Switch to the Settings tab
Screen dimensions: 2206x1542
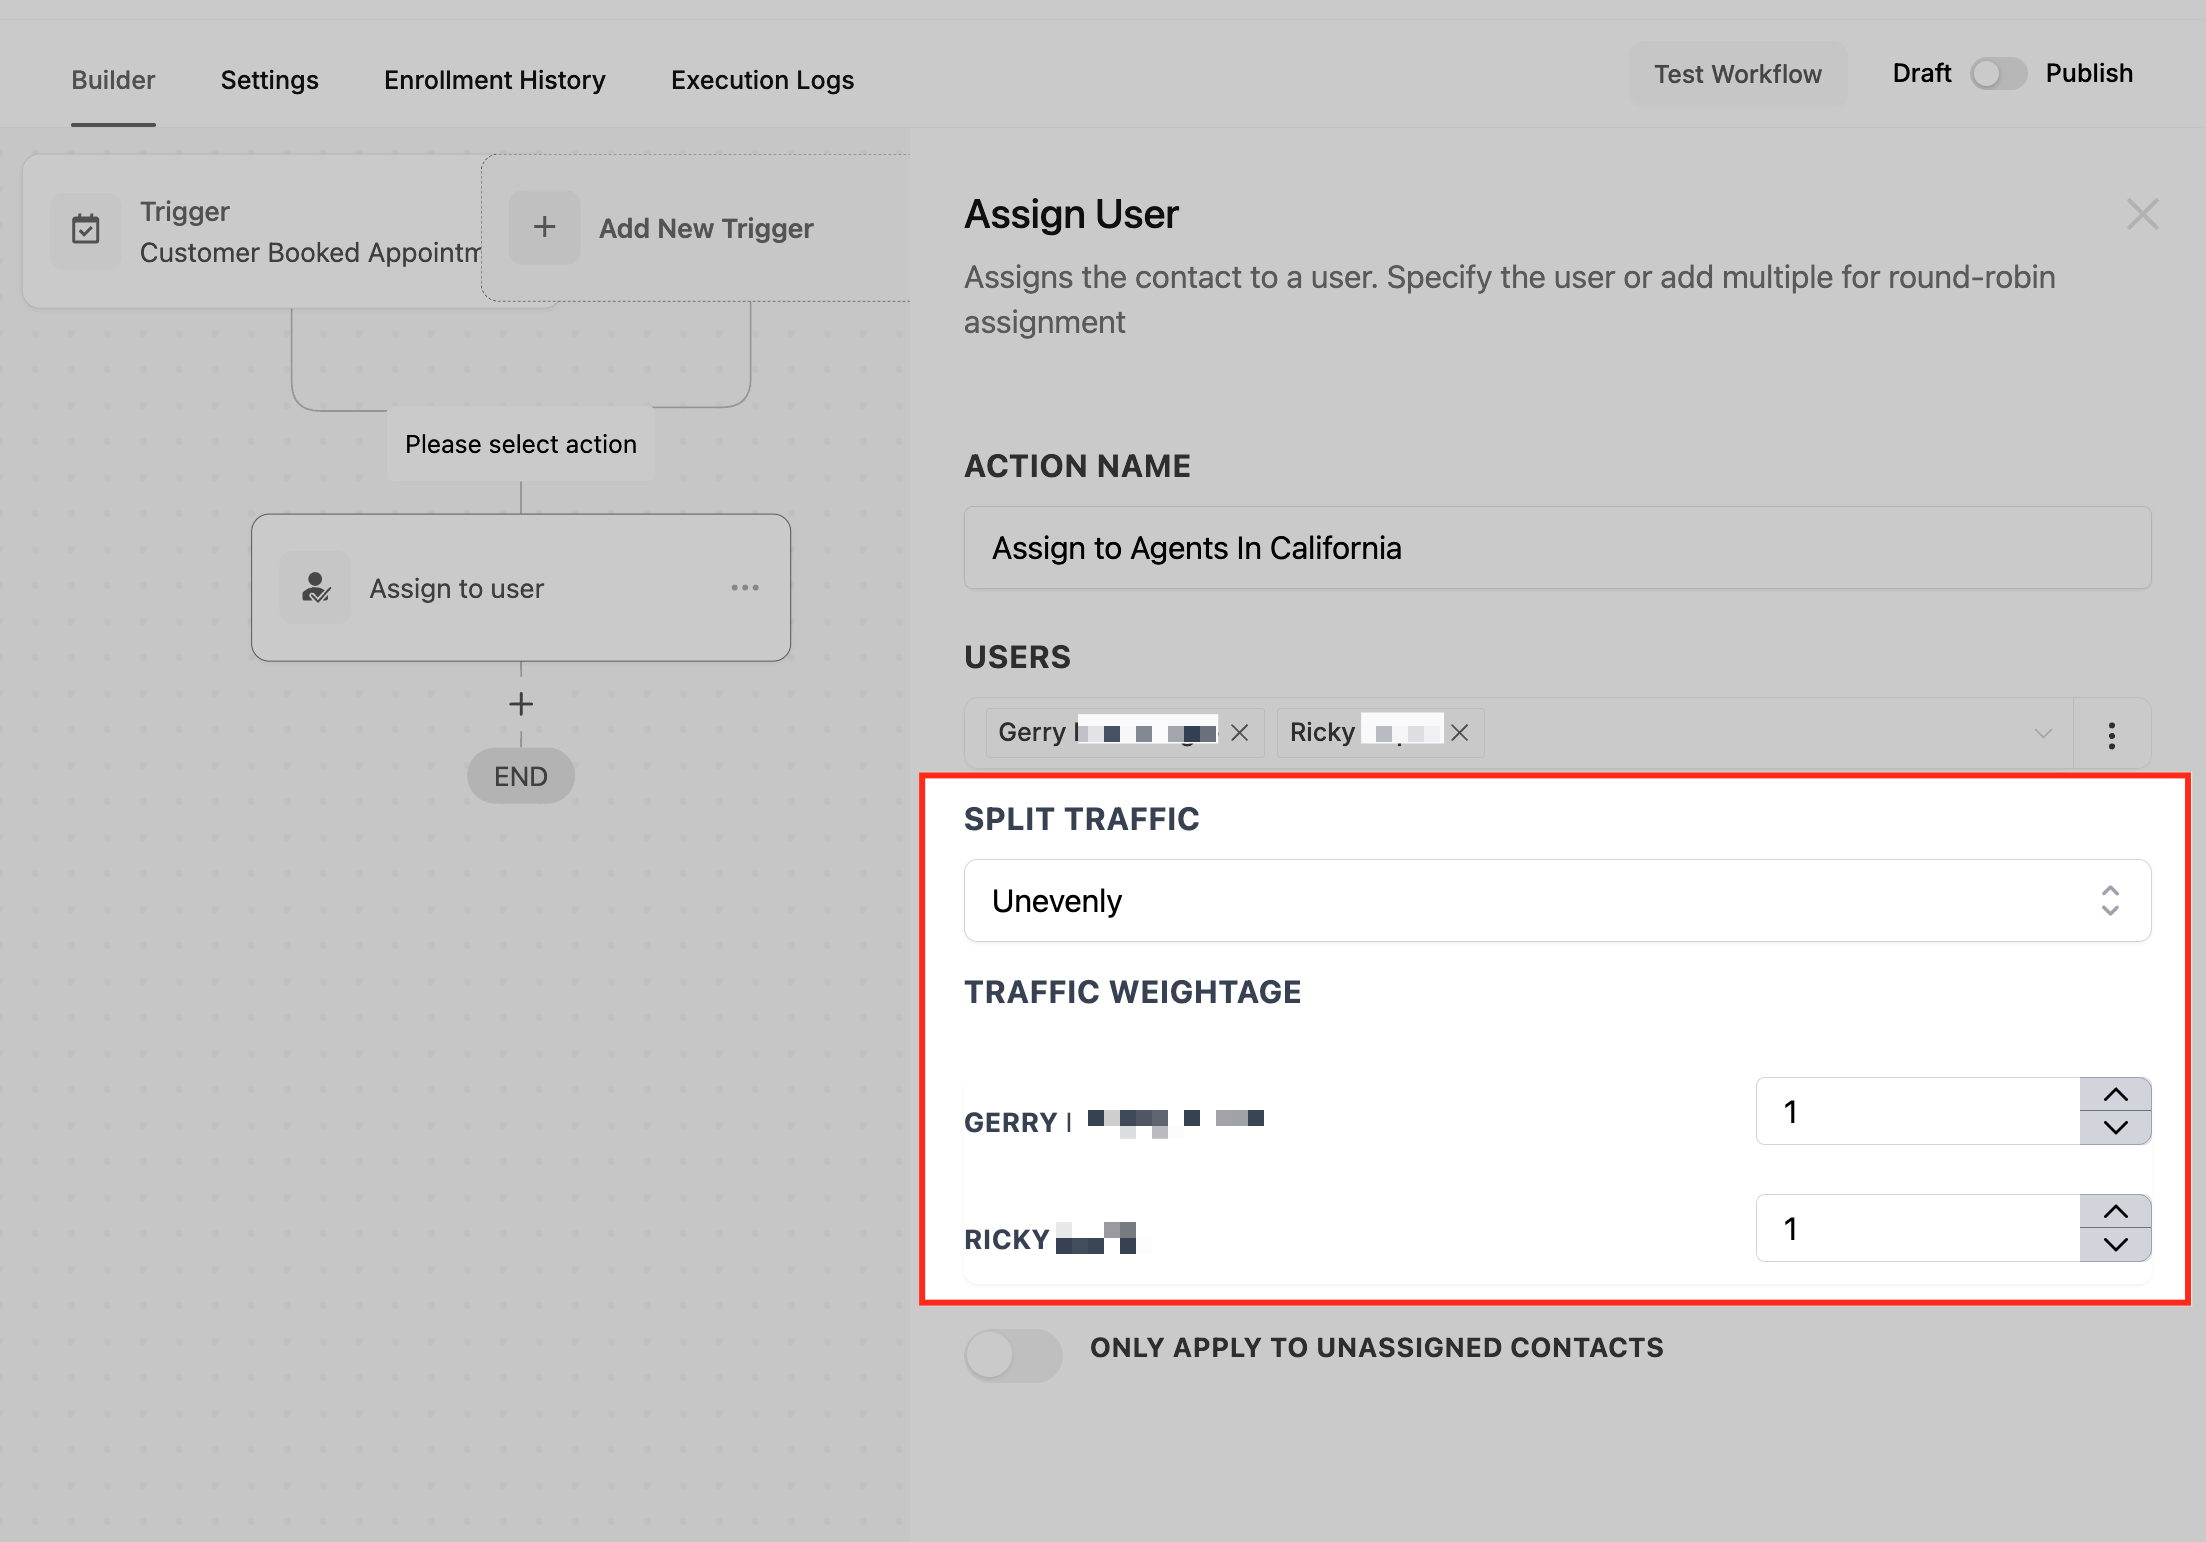(269, 80)
